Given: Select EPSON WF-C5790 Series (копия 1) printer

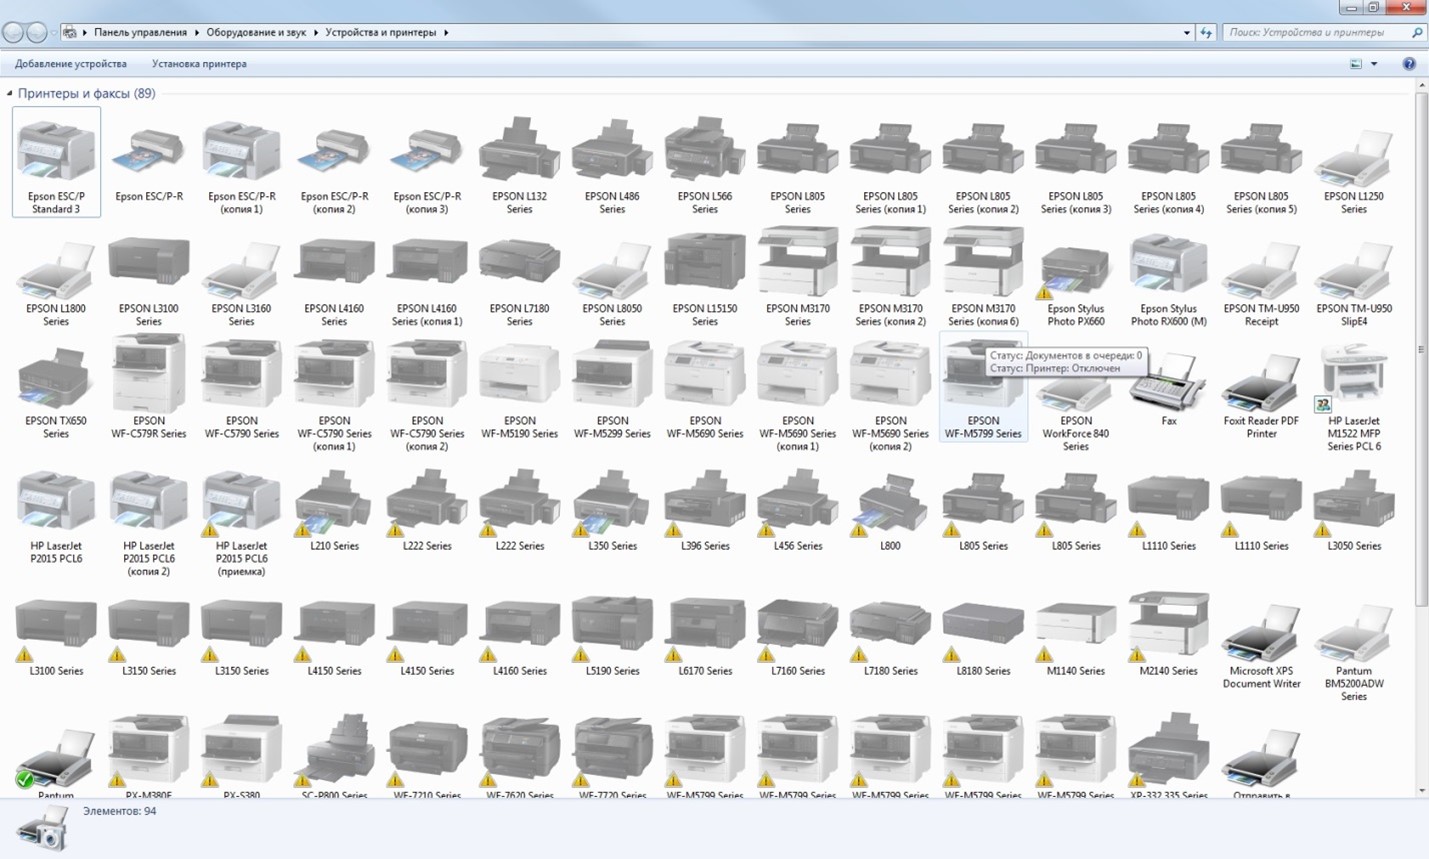Looking at the screenshot, I should 334,396.
